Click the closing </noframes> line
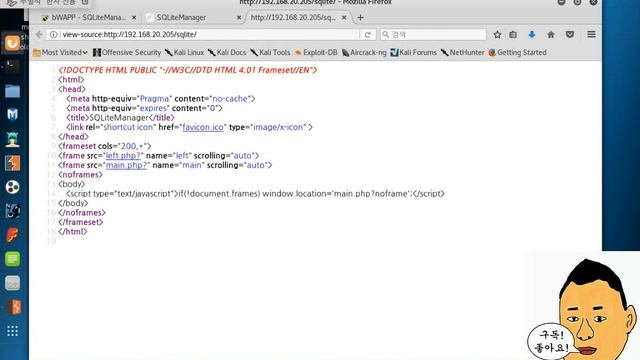Viewport: 640px width, 360px height. (82, 213)
